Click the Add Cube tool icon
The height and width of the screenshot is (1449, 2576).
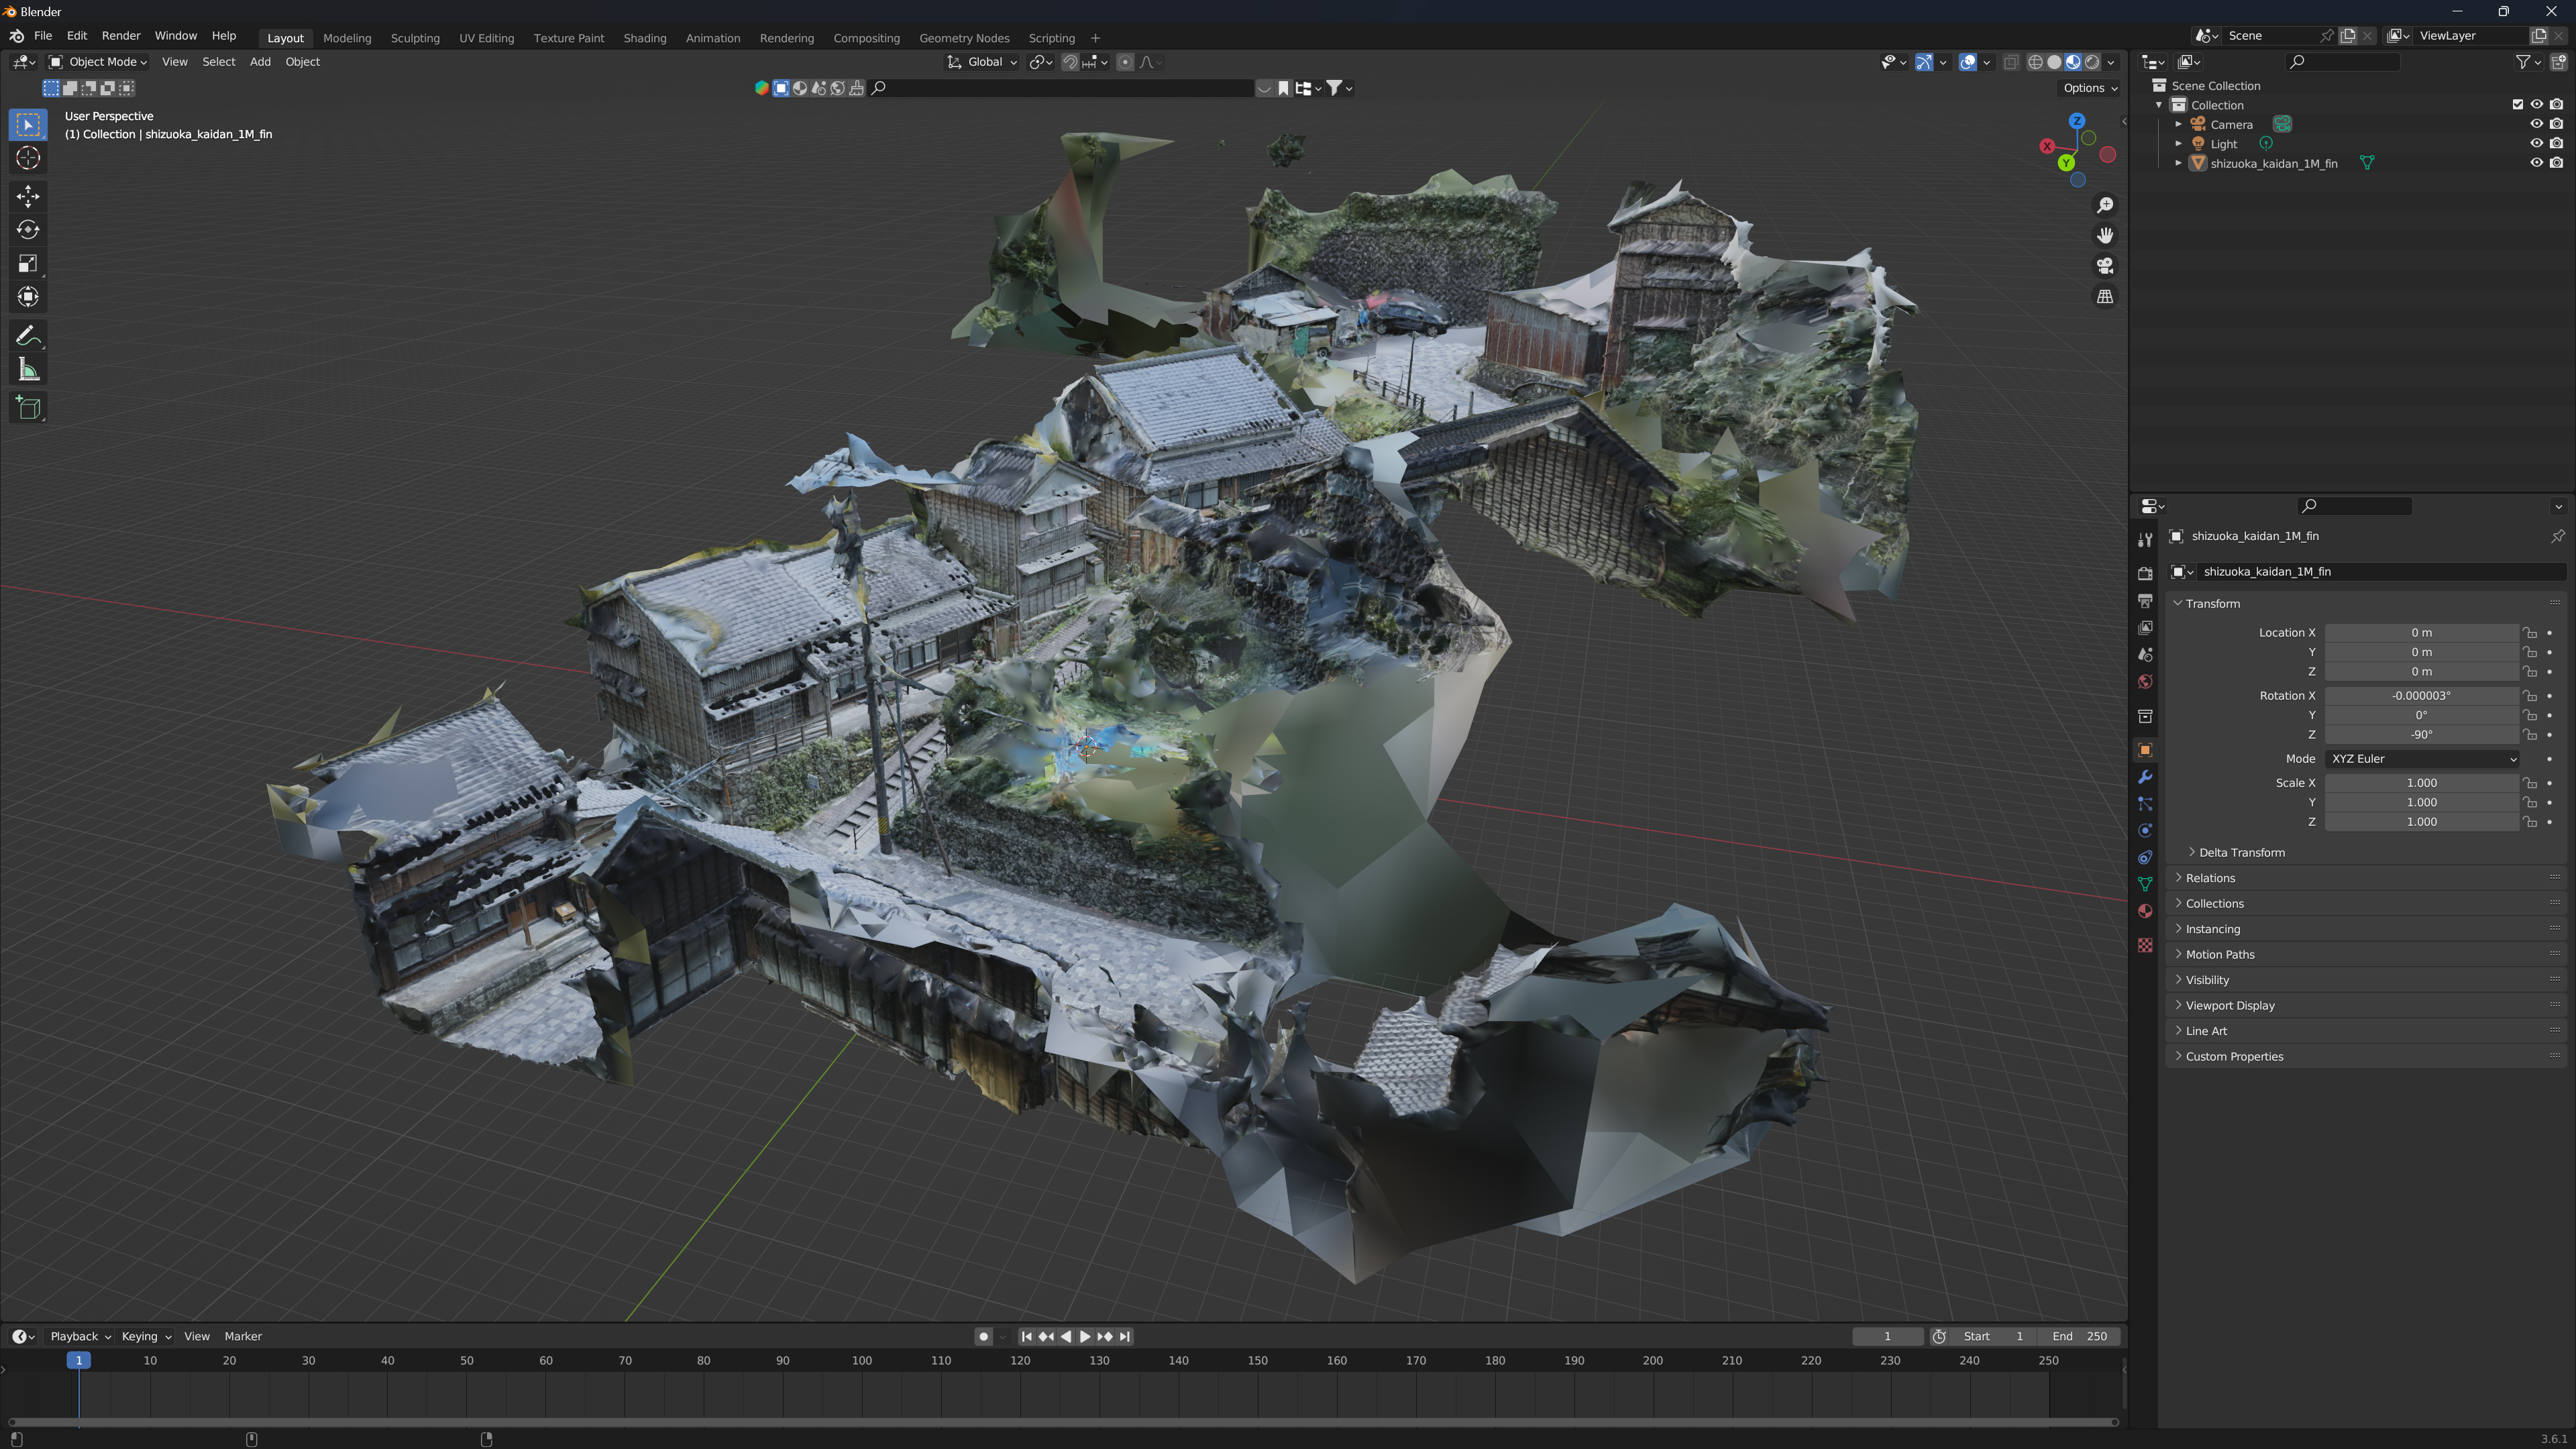pyautogui.click(x=28, y=407)
